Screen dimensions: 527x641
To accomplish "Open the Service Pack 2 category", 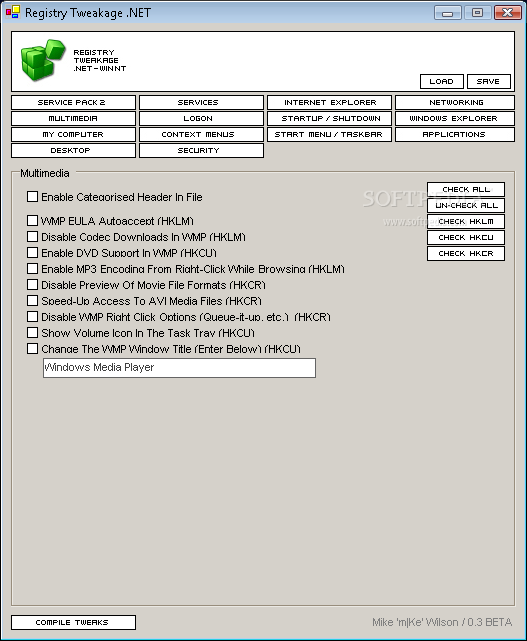I will pyautogui.click(x=73, y=102).
